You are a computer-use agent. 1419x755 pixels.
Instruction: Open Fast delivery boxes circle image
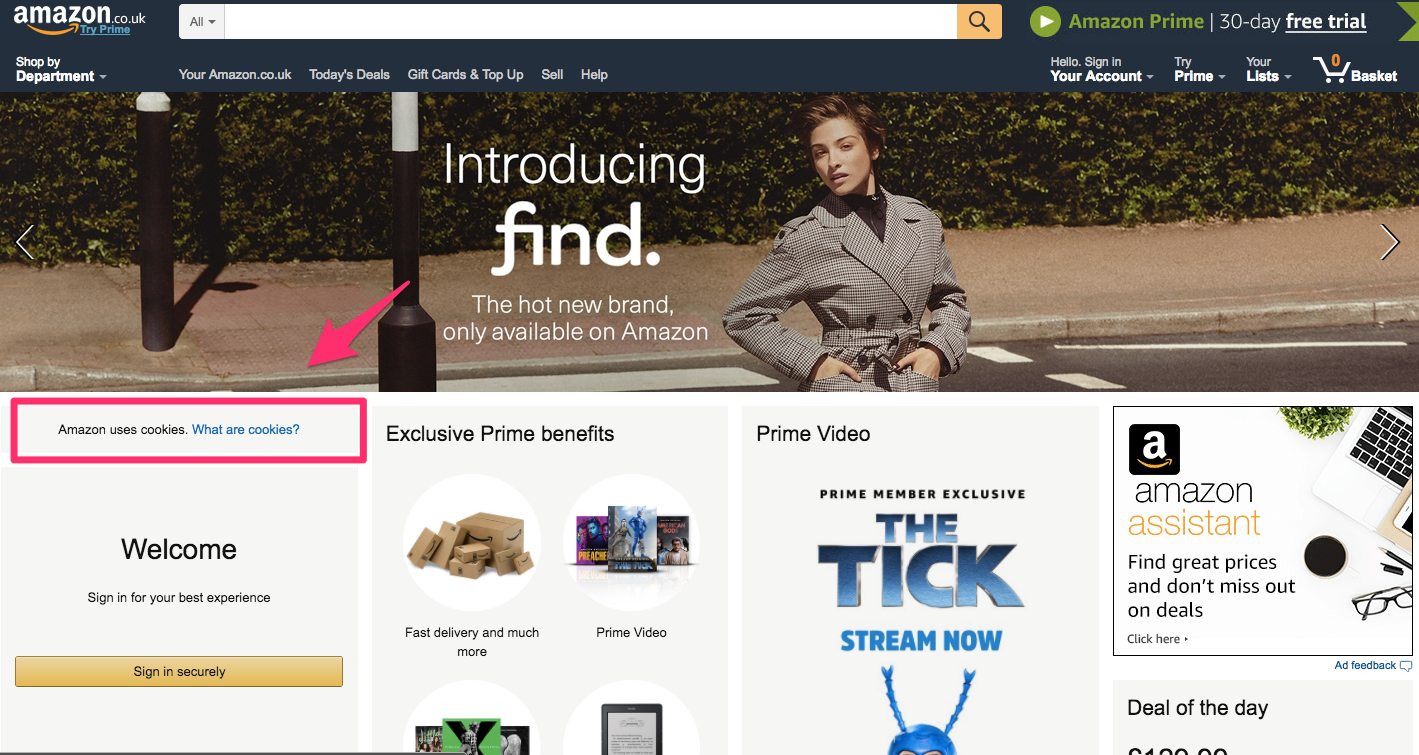point(471,542)
